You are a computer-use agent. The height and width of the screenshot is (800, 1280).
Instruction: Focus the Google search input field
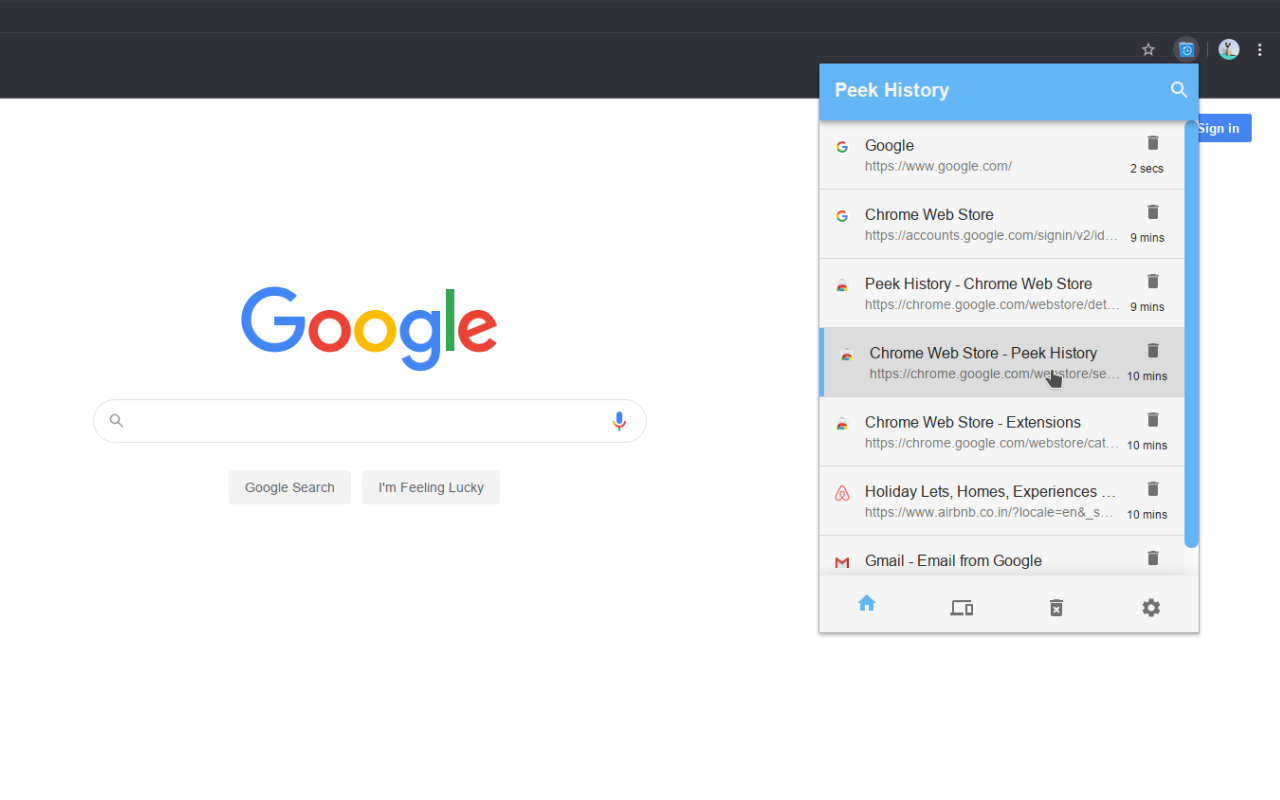[369, 421]
